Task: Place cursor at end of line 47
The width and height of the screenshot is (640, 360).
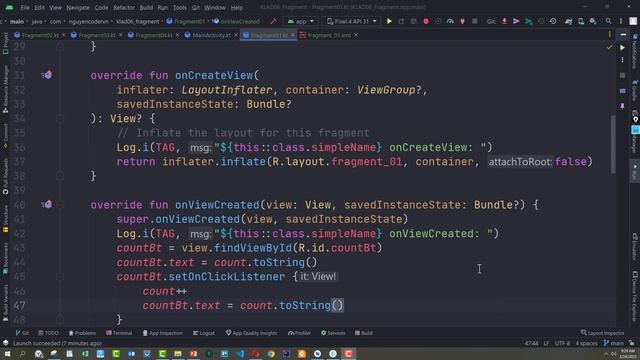Action: tap(345, 305)
